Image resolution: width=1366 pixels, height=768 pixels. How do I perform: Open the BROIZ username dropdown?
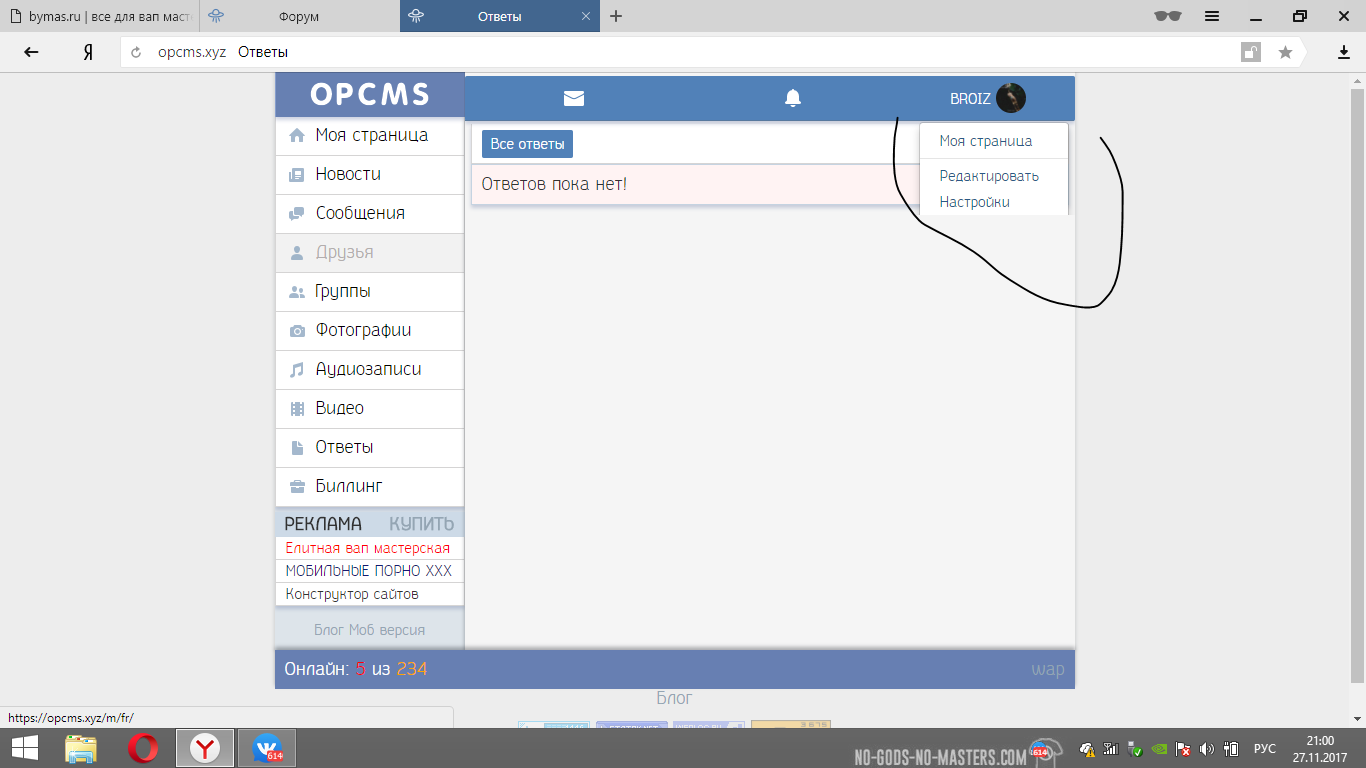pyautogui.click(x=970, y=99)
